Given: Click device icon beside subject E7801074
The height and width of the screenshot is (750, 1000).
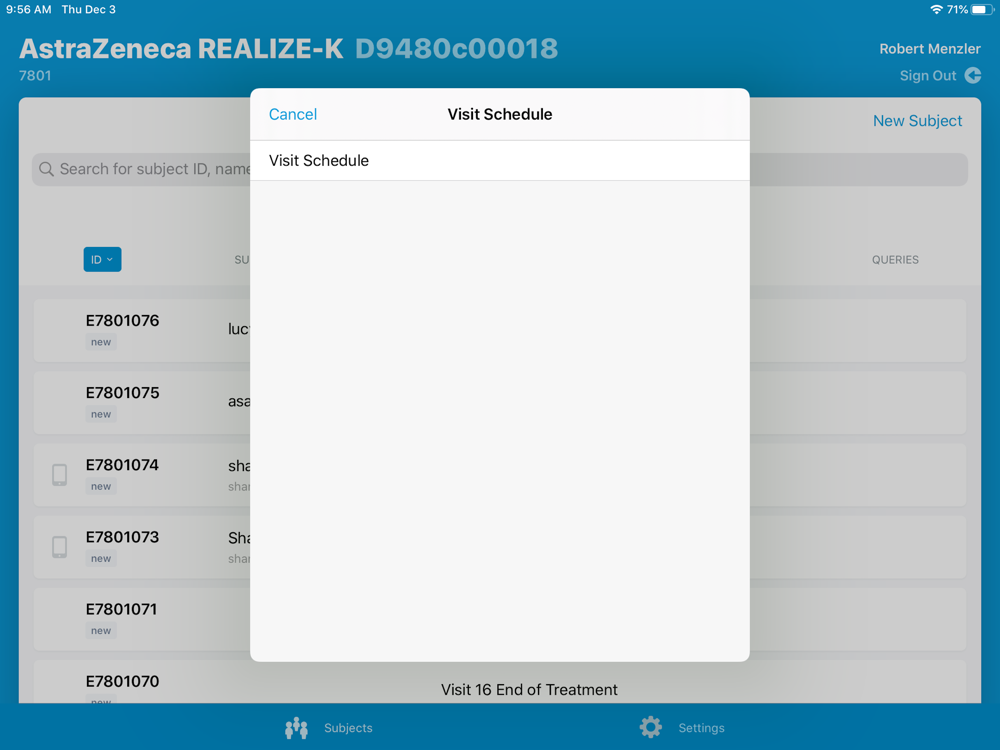Looking at the screenshot, I should pyautogui.click(x=60, y=475).
